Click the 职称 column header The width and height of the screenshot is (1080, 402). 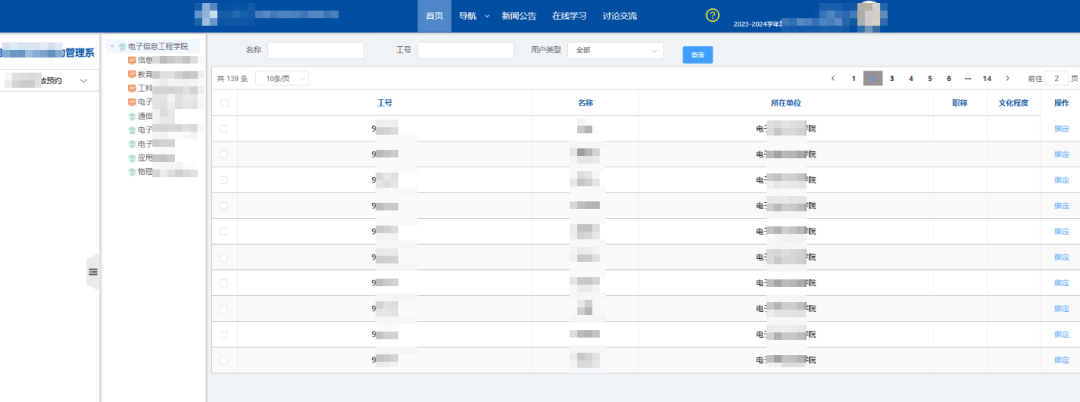pos(959,103)
